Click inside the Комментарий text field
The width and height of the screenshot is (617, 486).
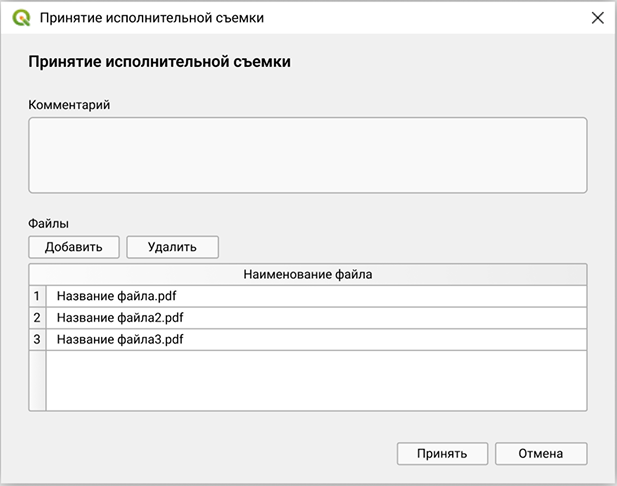pyautogui.click(x=307, y=155)
